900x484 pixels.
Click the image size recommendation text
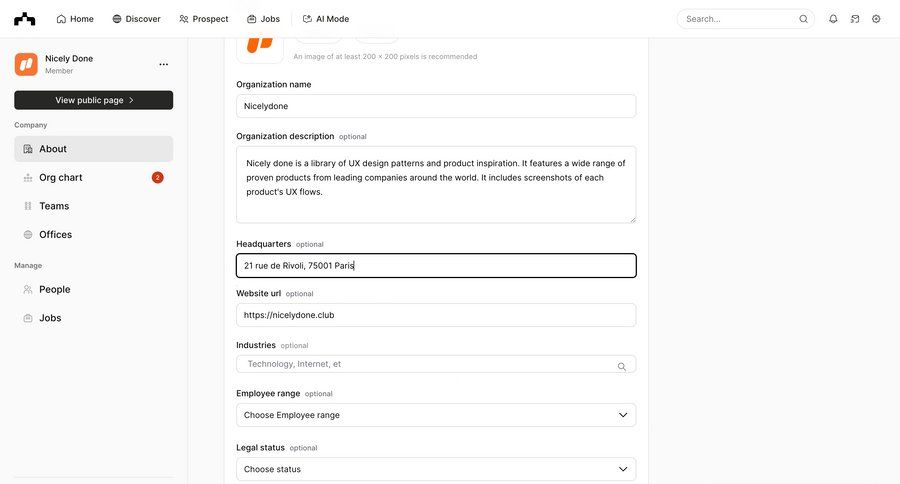coord(385,56)
